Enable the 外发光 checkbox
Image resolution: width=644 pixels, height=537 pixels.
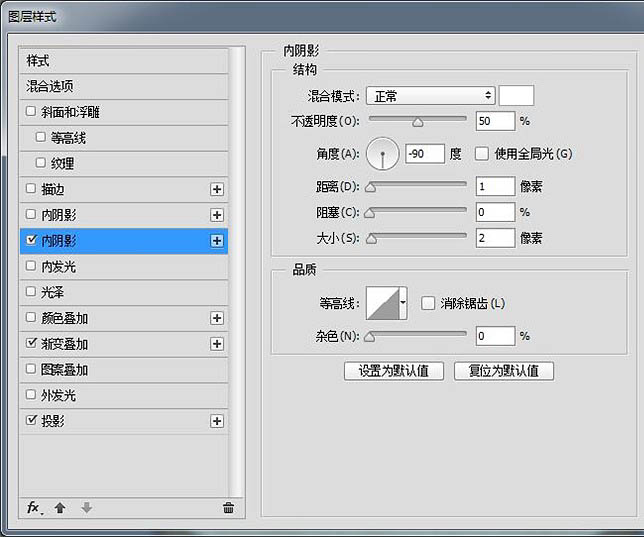pos(31,394)
